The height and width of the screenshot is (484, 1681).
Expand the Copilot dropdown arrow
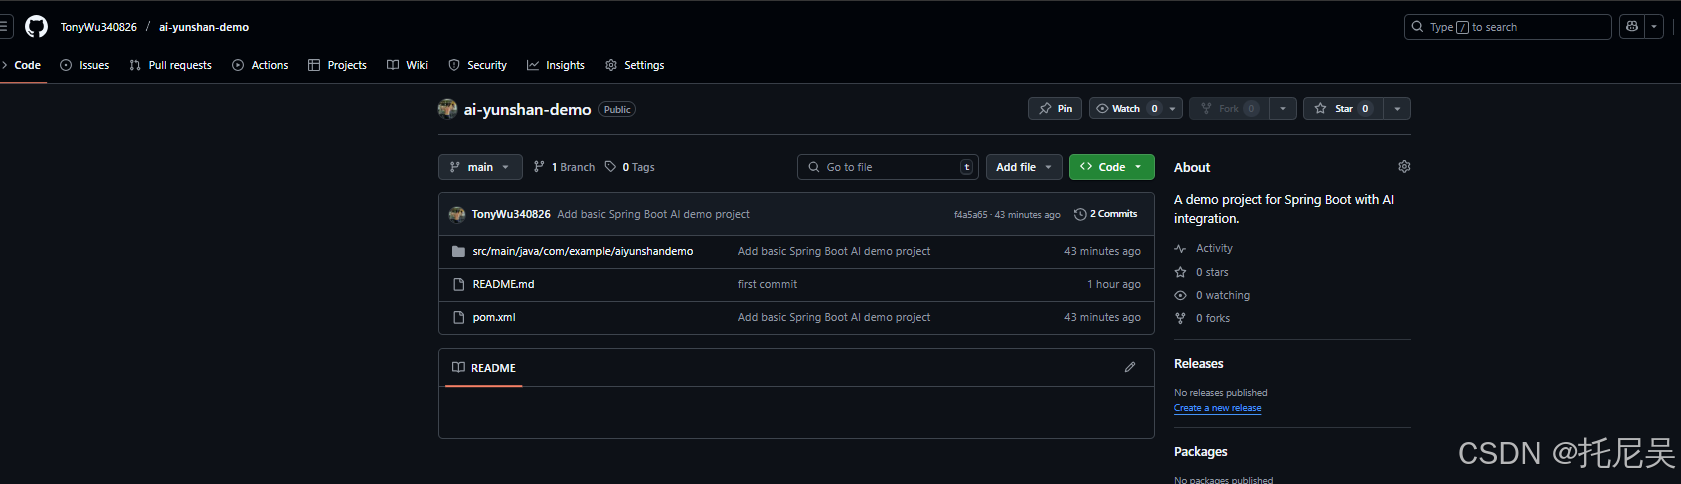tap(1654, 27)
